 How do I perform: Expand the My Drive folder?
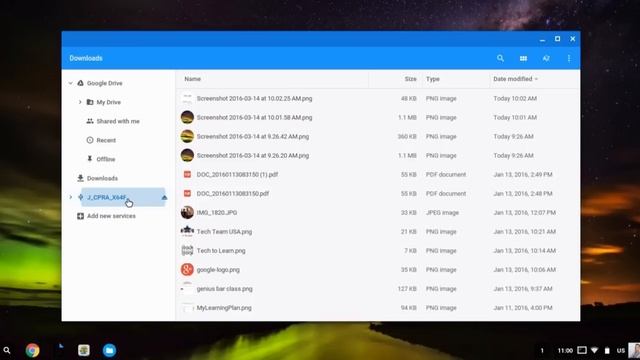click(80, 102)
